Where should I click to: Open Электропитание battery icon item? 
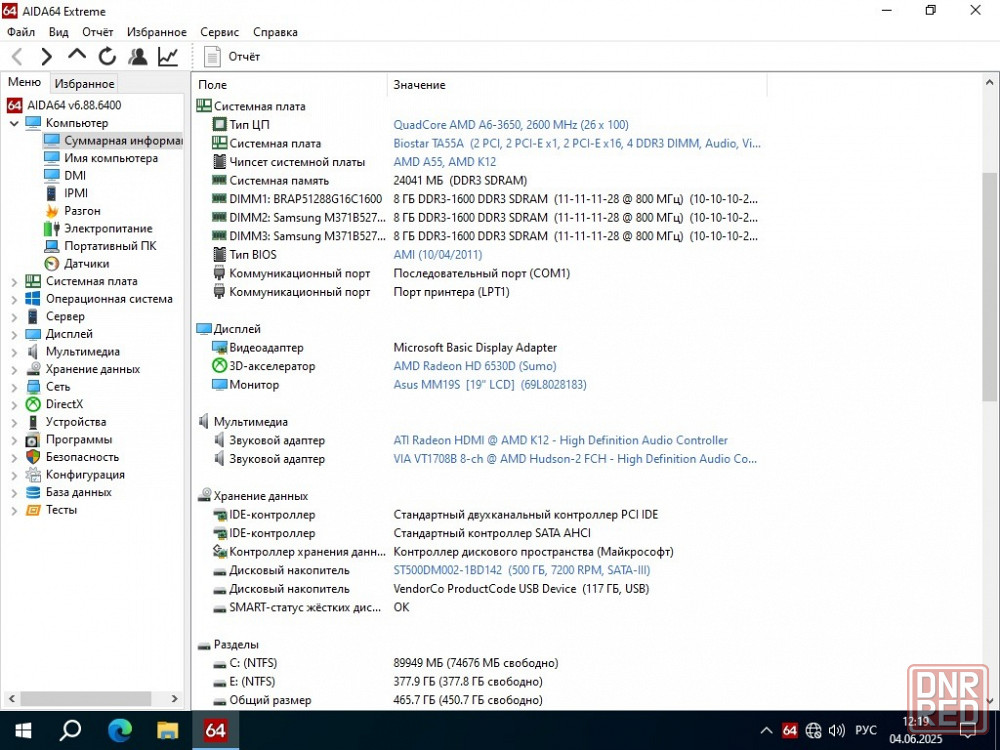[52, 228]
